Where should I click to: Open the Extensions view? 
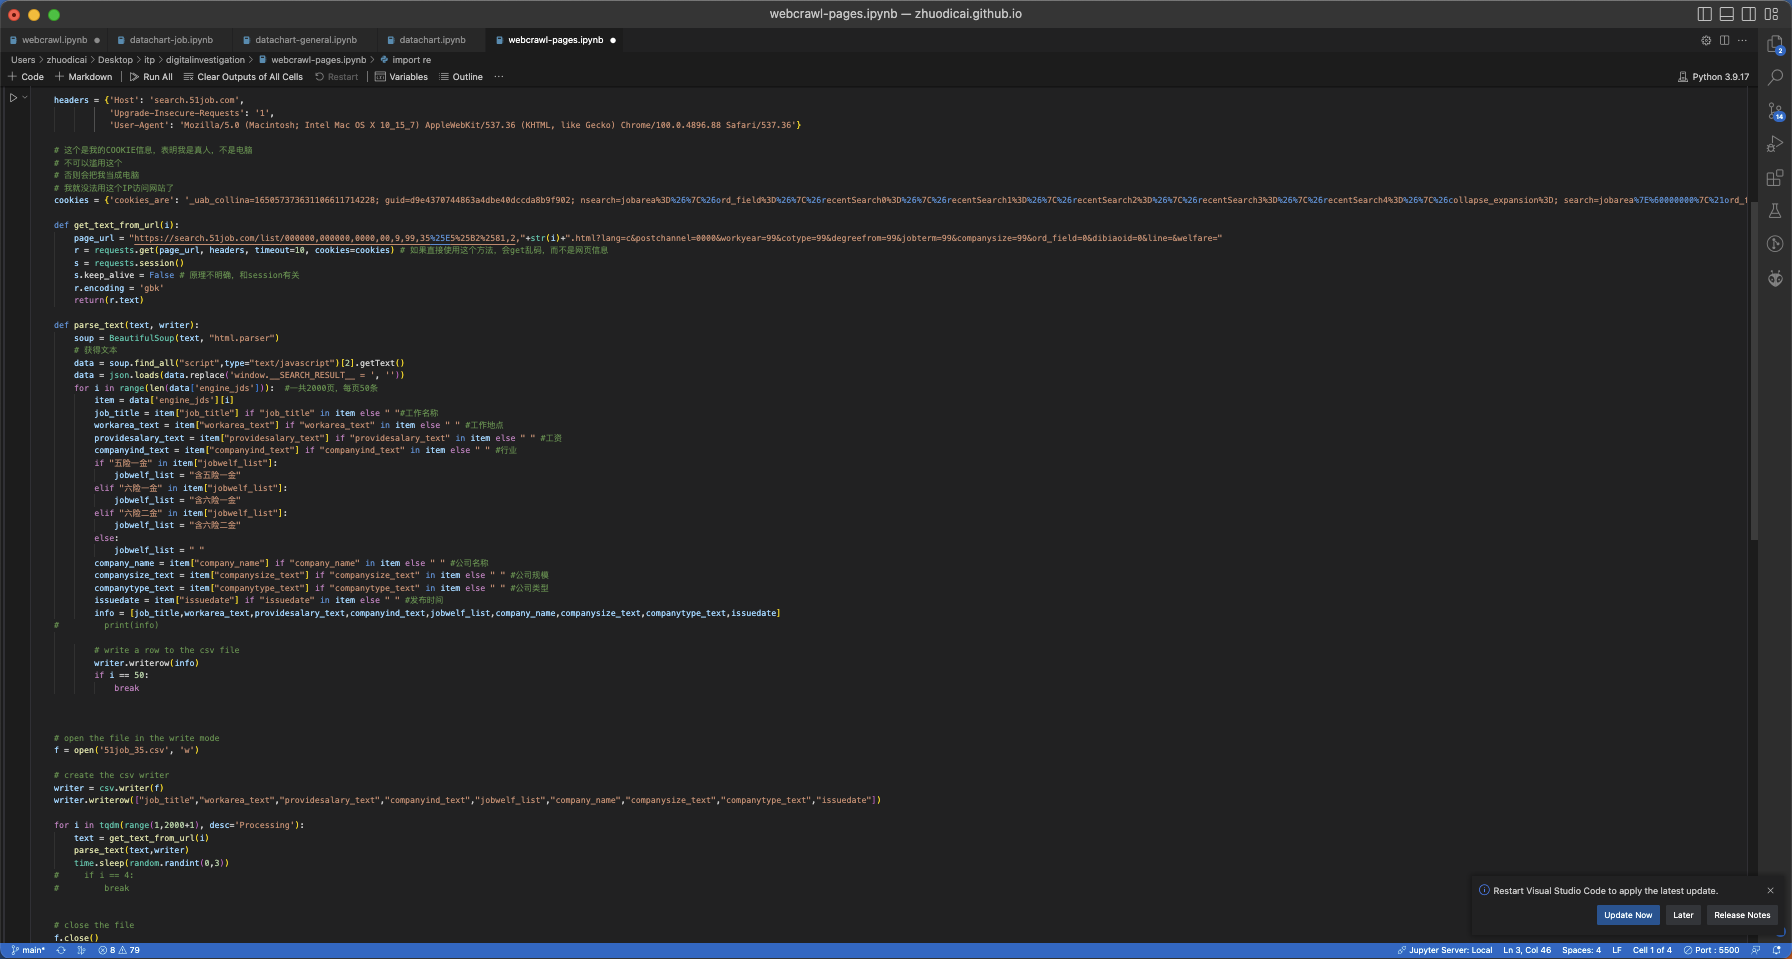[x=1775, y=178]
